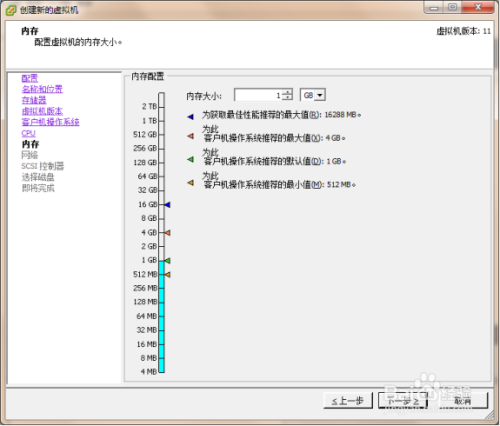Close the 创建新的虚拟机 dialog
This screenshot has height=426, width=500.
click(478, 7)
